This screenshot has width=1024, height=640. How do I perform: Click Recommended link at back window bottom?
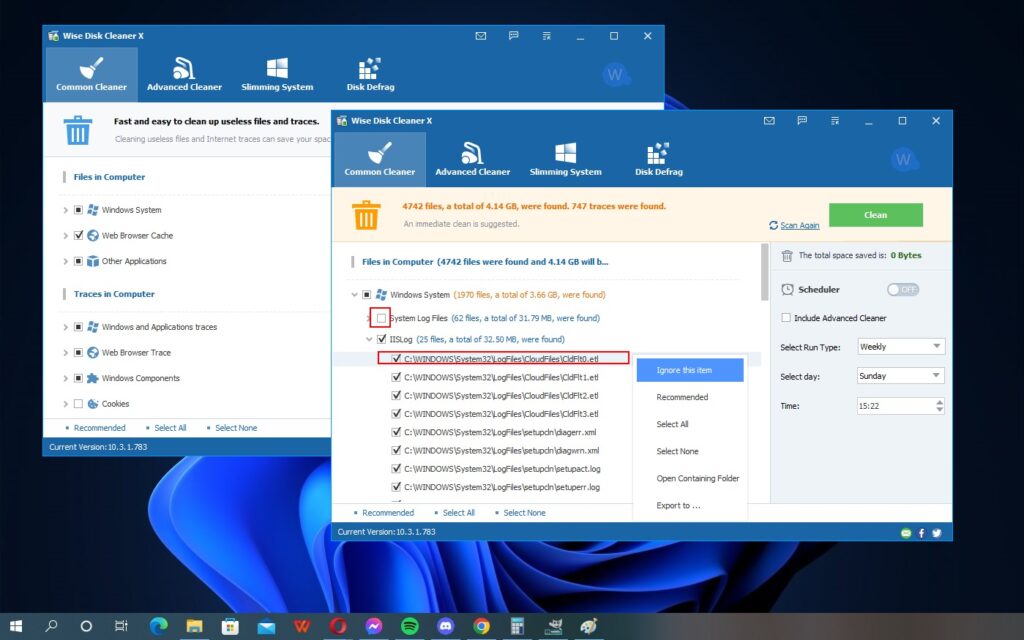click(x=99, y=428)
